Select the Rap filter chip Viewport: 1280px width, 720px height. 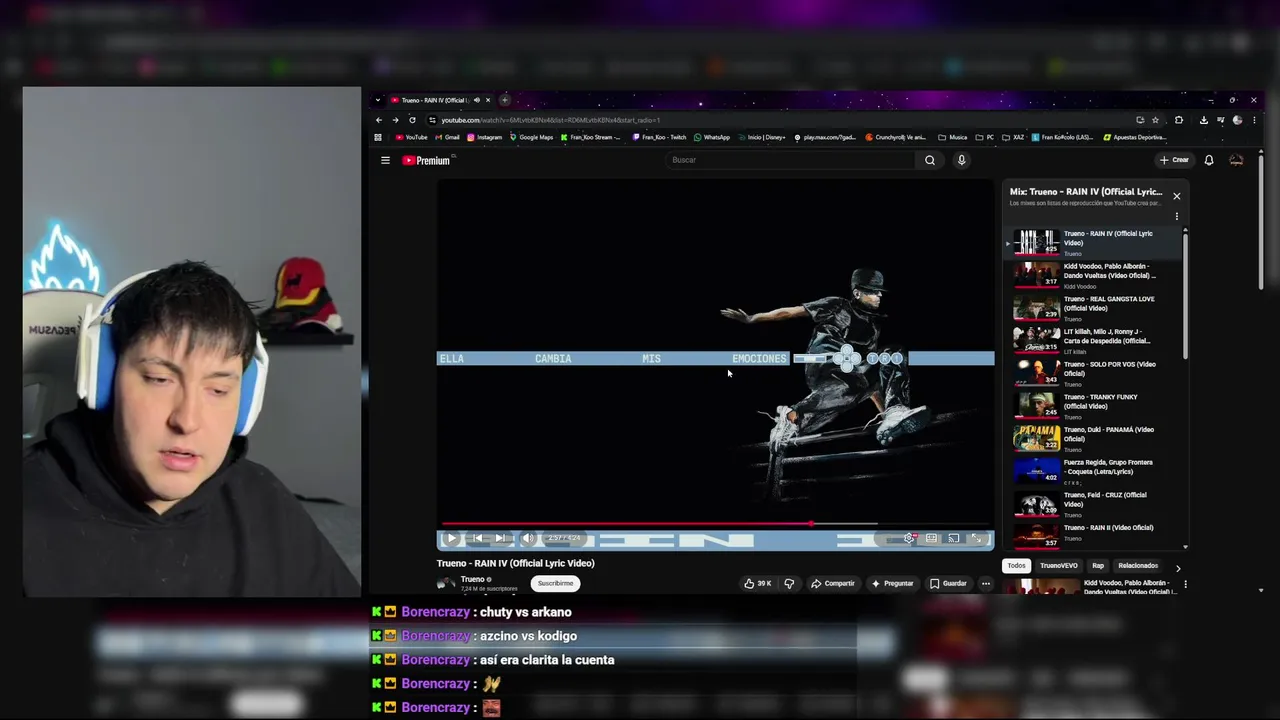click(1098, 566)
